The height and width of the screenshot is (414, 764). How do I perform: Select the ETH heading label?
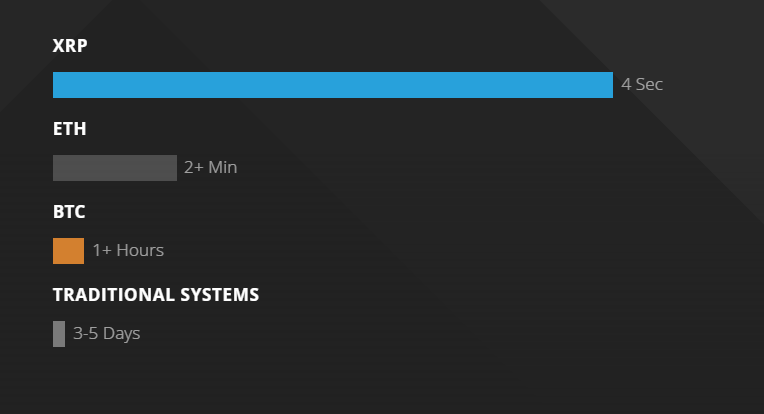[69, 129]
